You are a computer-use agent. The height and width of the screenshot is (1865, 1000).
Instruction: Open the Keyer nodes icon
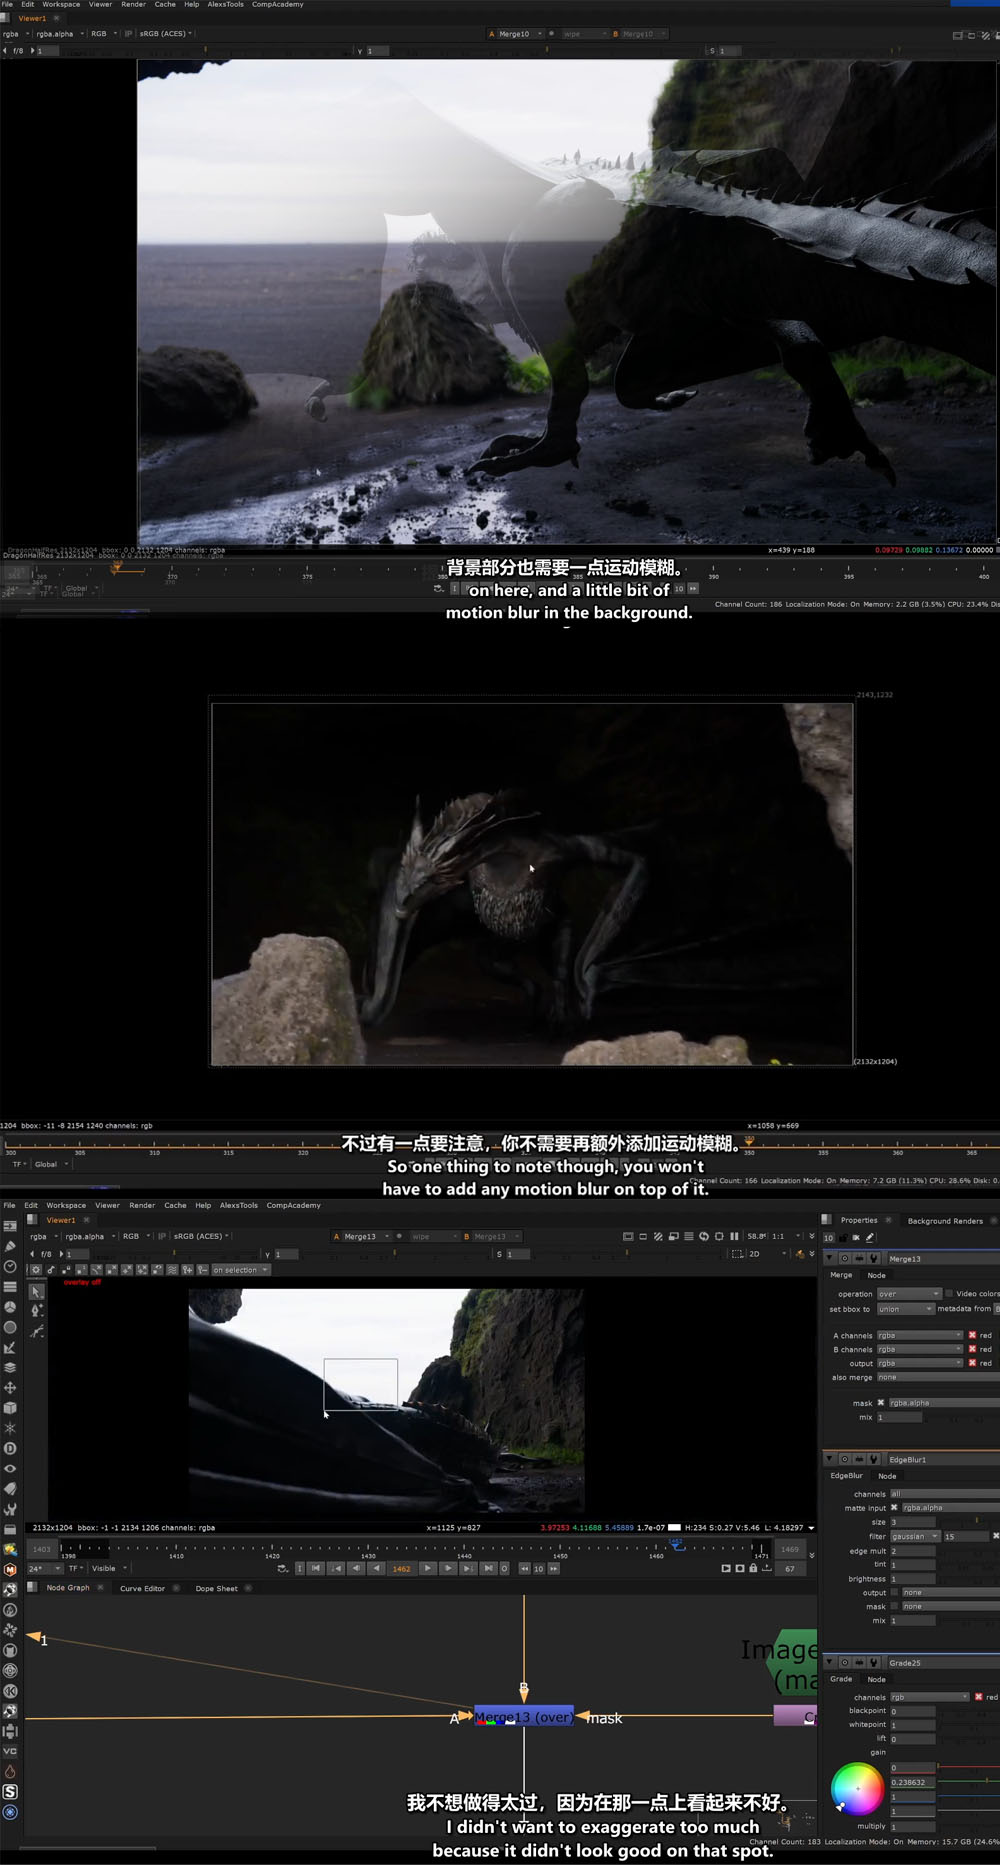point(10,1347)
